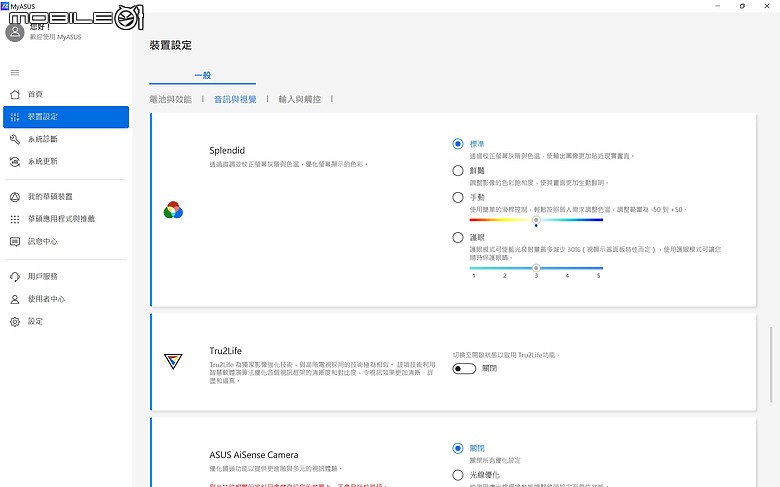
Task: Select AiSense Camera light optimization (光線優化) option
Action: [458, 475]
